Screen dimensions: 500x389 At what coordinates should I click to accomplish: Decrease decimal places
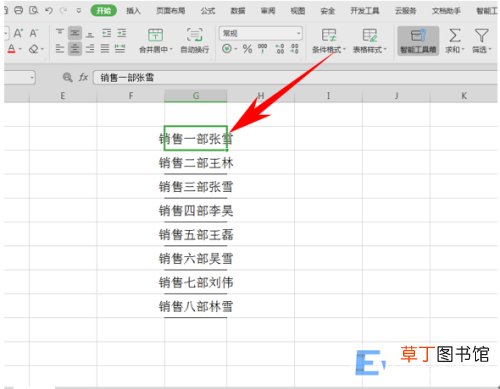[x=294, y=49]
